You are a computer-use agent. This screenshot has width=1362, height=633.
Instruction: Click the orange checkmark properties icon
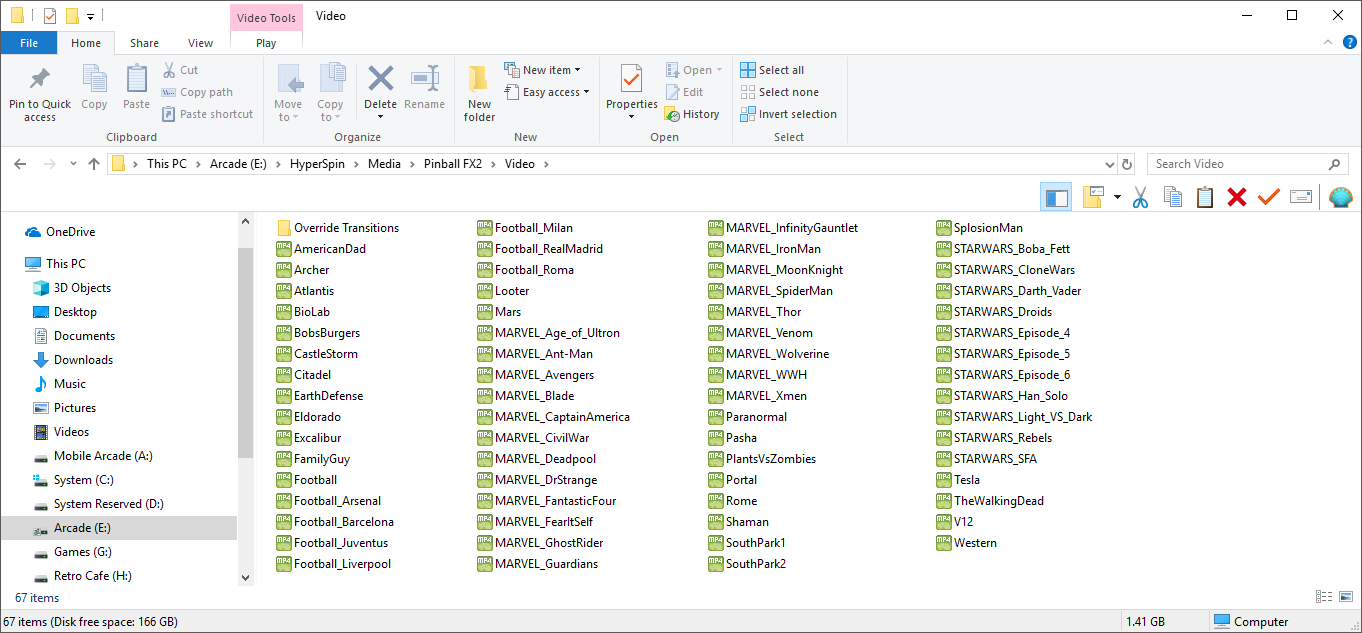tap(1269, 198)
